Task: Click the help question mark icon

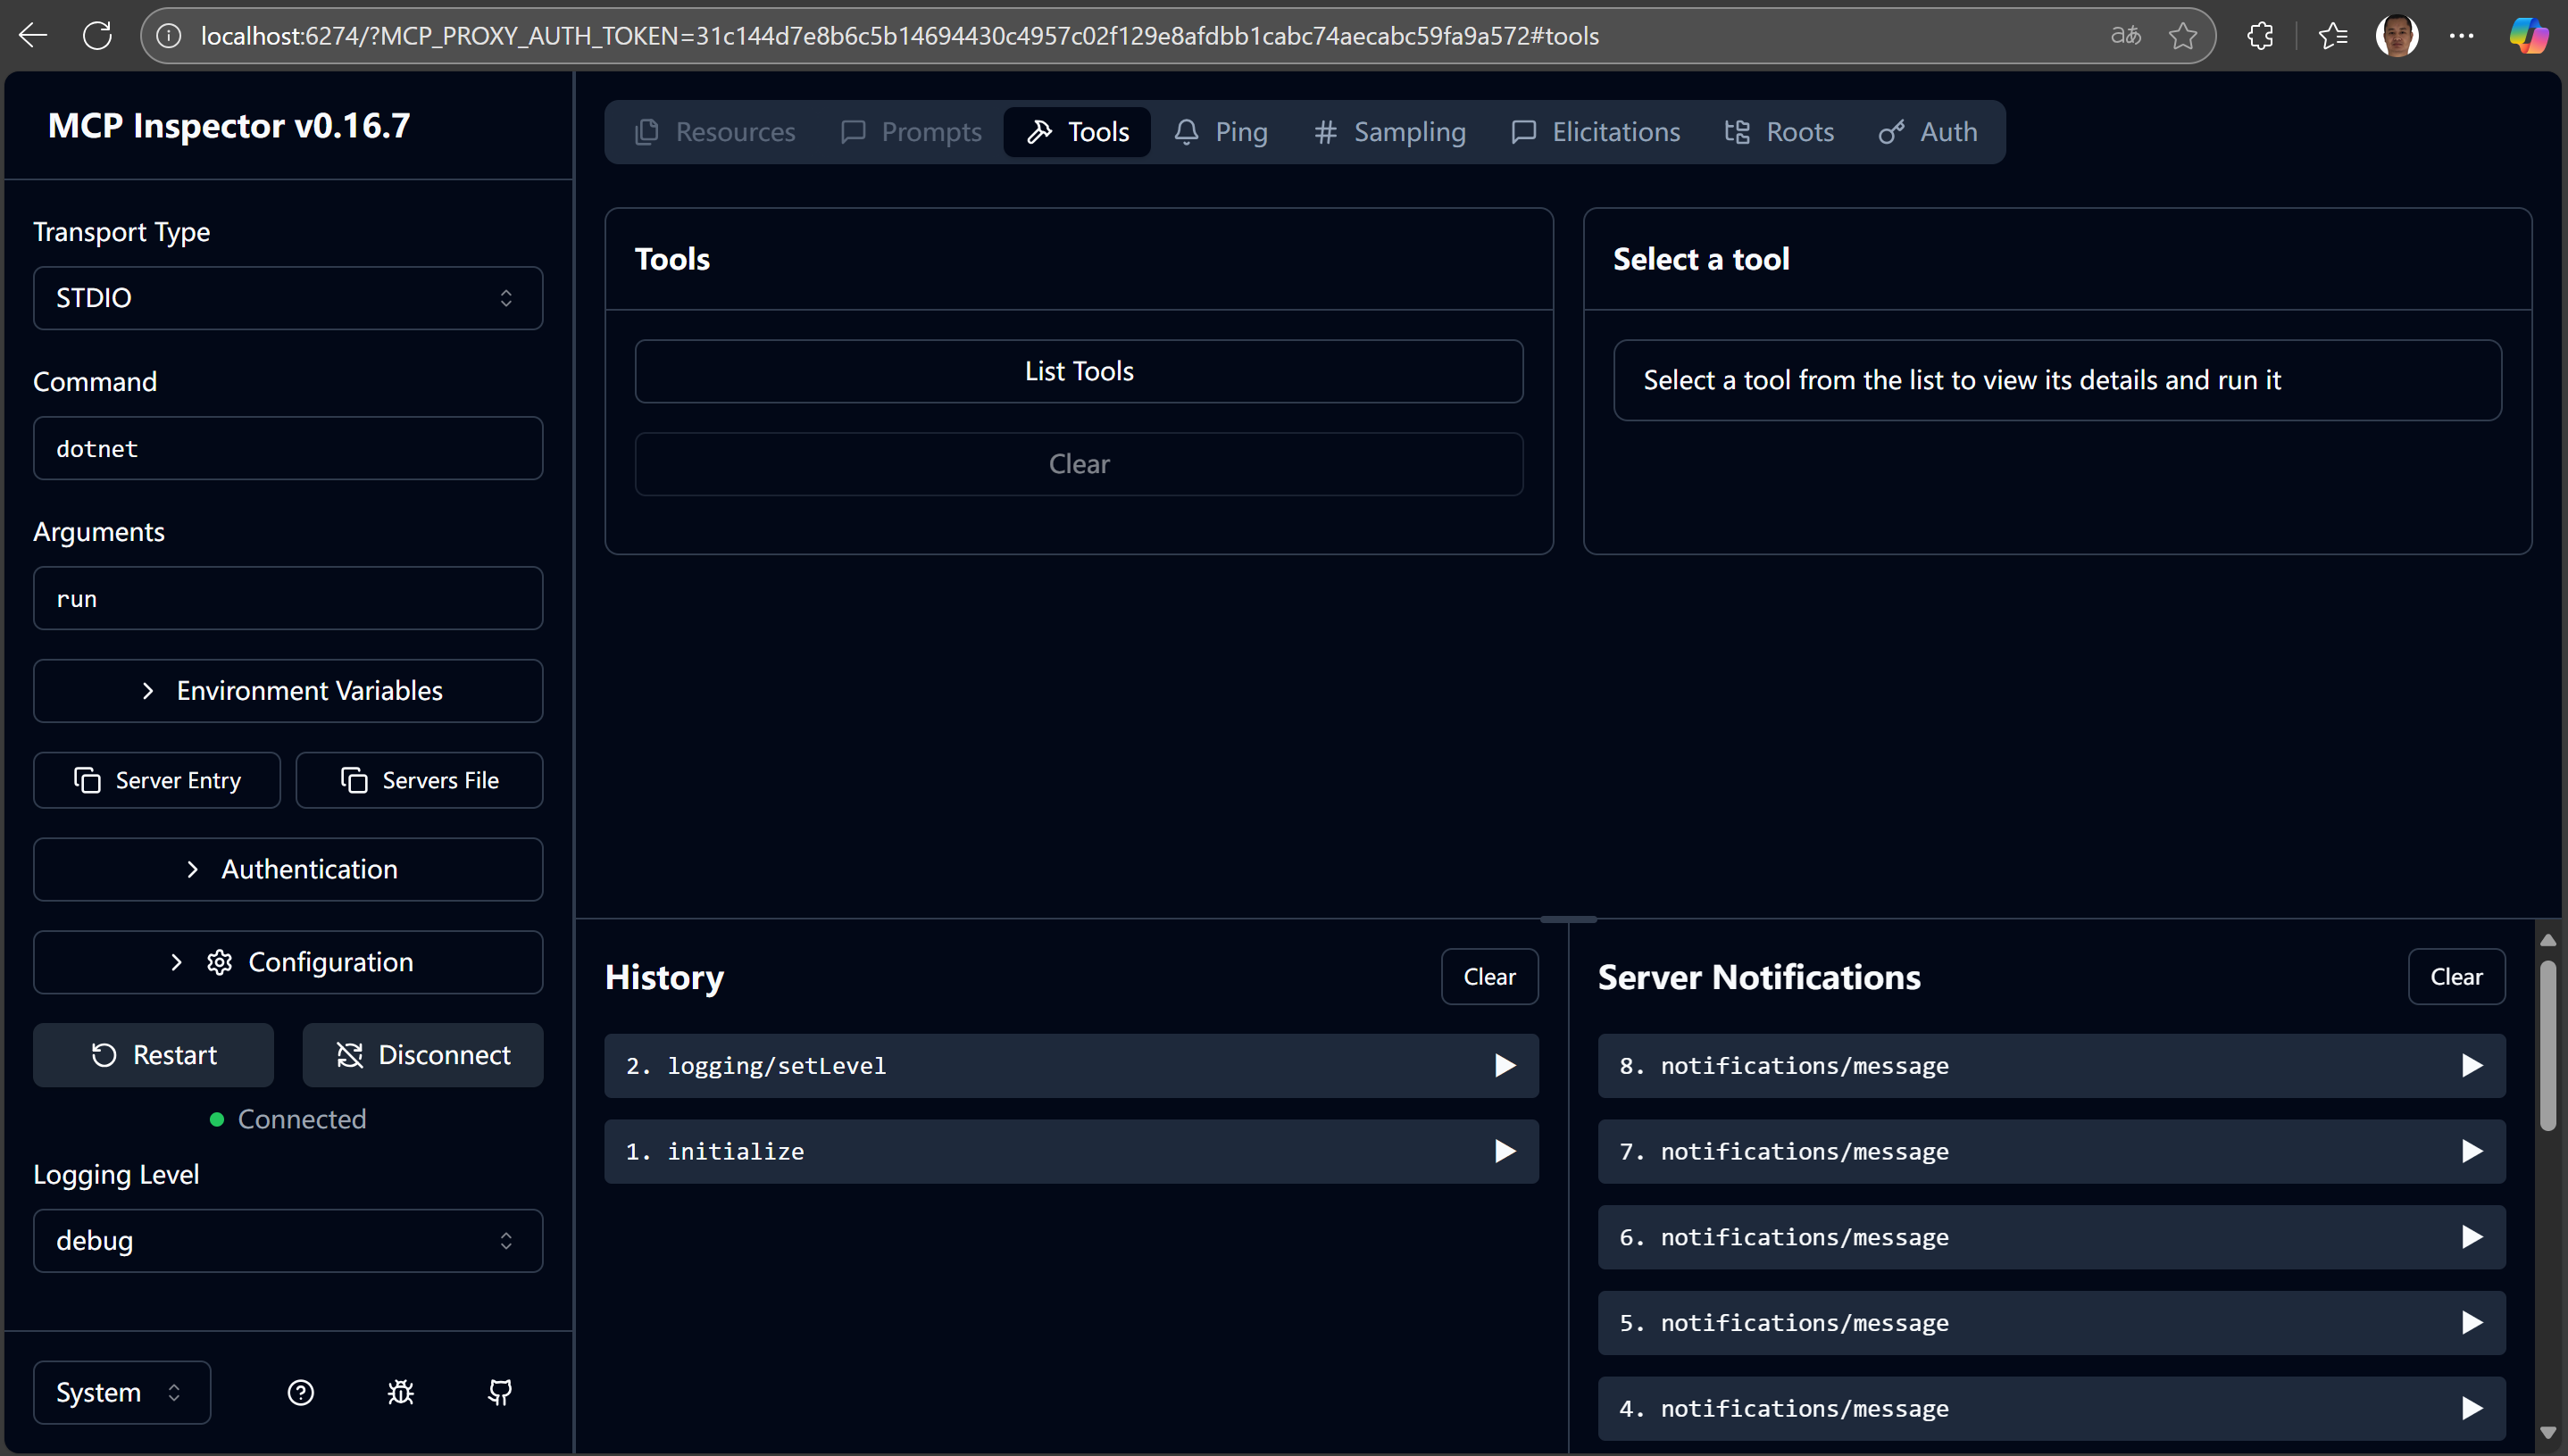Action: click(x=300, y=1392)
